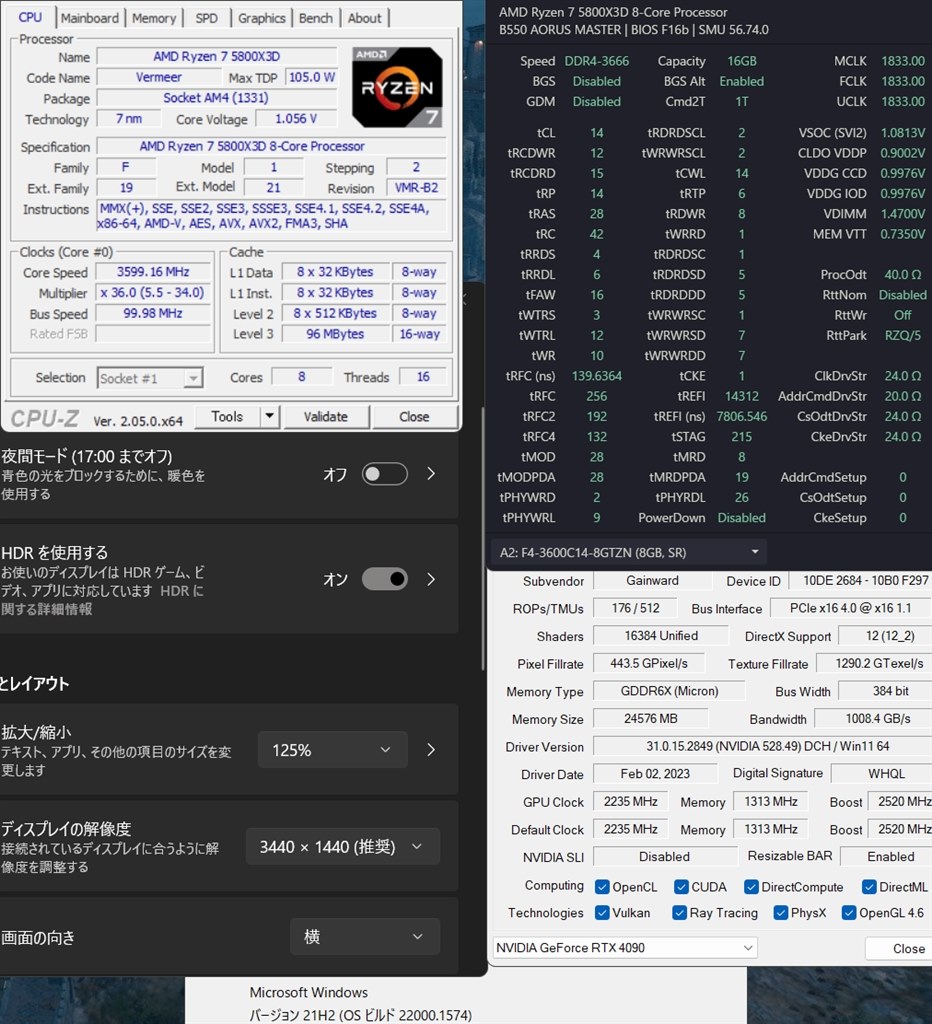Viewport: 932px width, 1024px height.
Task: Switch to the Graphics tab
Action: point(261,17)
